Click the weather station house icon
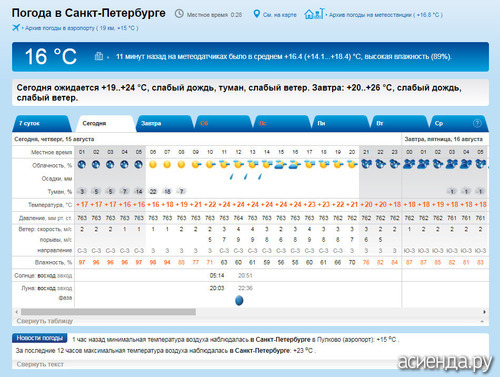This screenshot has height=377, width=500. 314,14
